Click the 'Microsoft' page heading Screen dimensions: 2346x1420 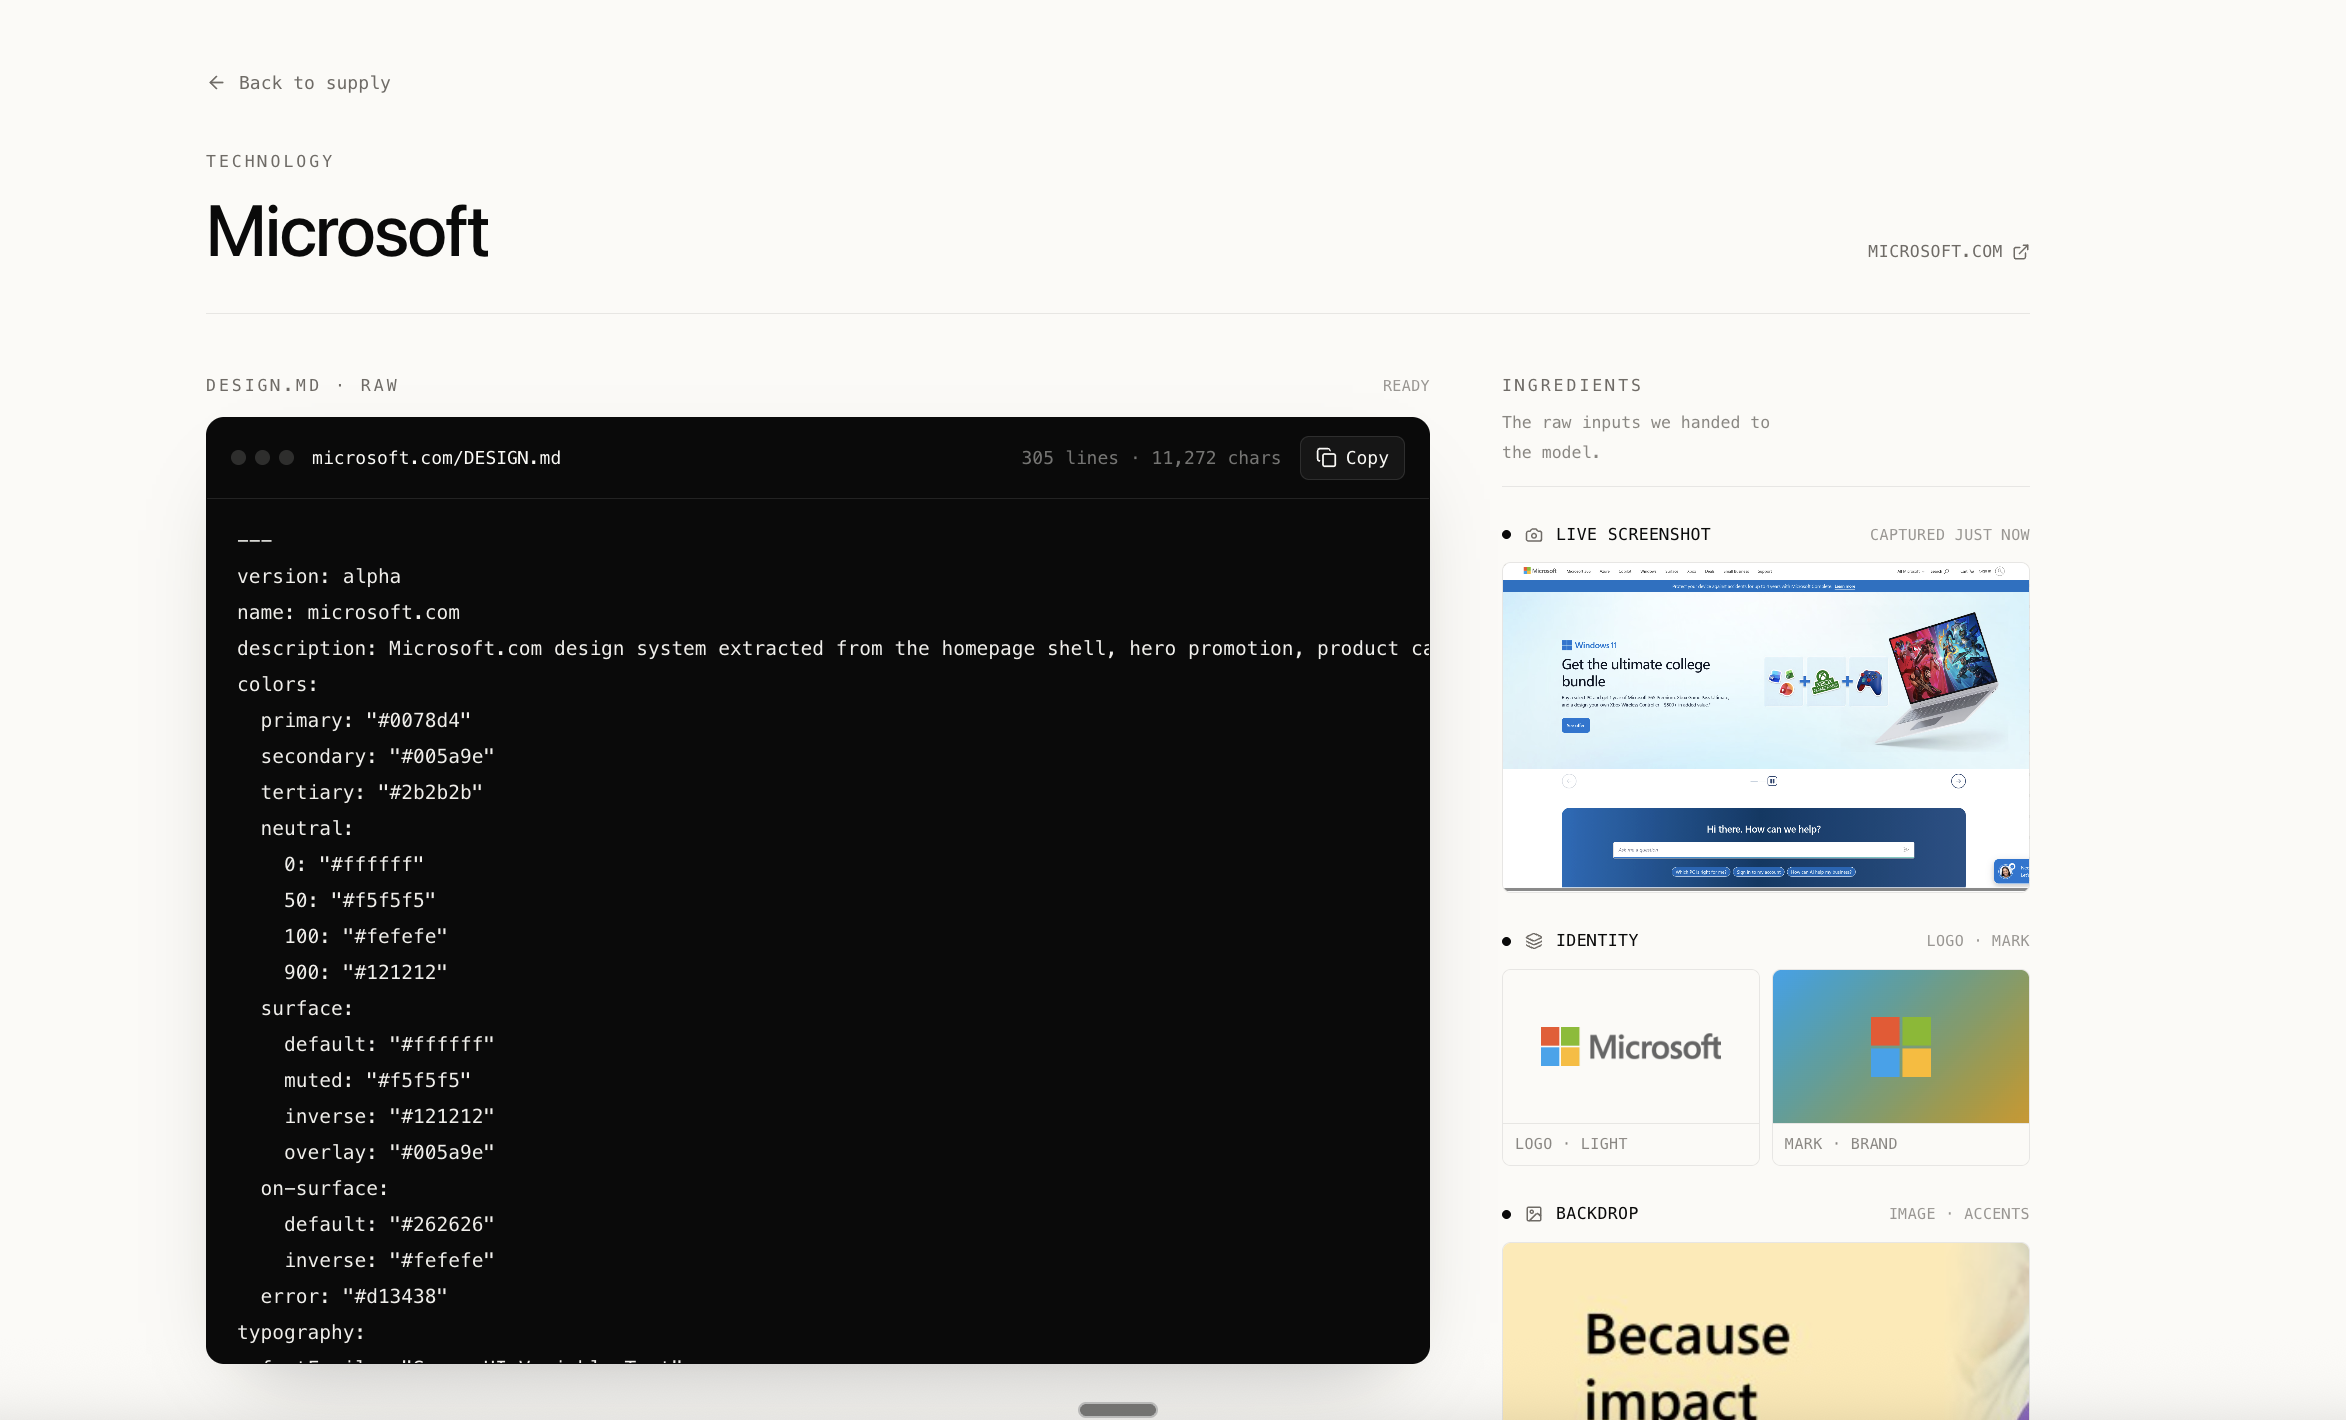click(x=347, y=232)
